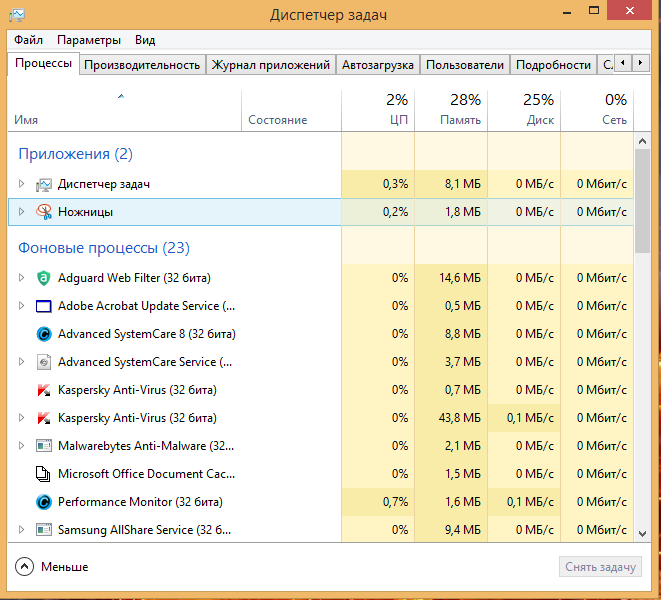661x600 pixels.
Task: Click the Advanced SystemCare 8 icon
Action: [x=44, y=334]
